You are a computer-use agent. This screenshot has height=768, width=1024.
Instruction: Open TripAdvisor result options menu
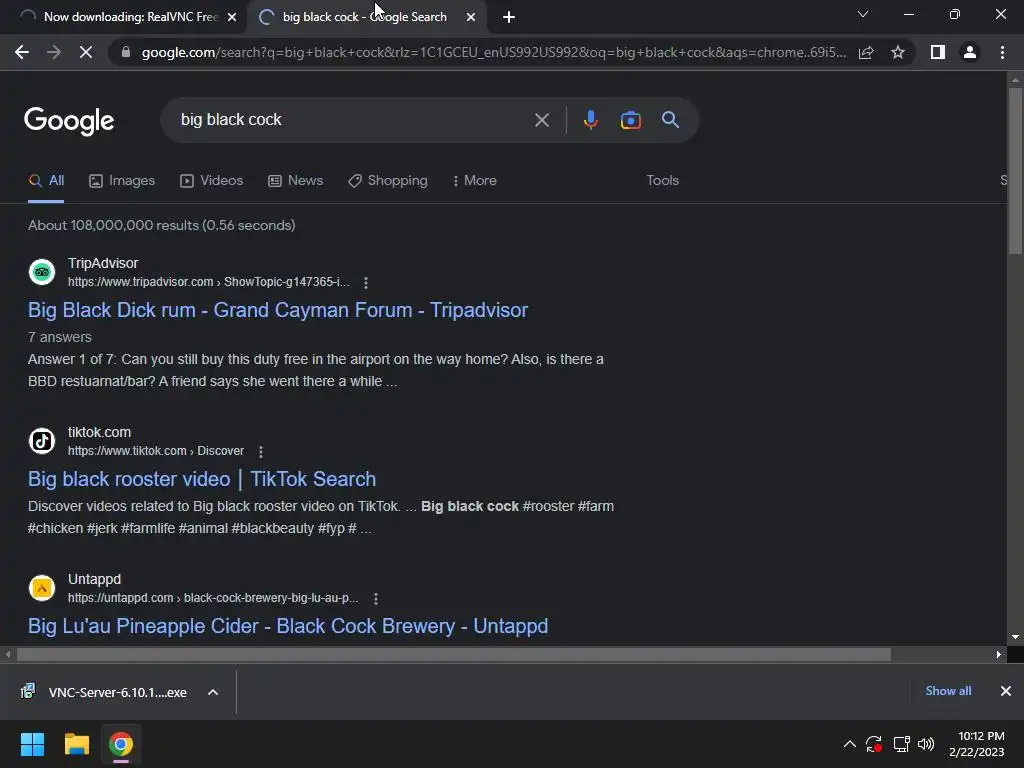(366, 283)
